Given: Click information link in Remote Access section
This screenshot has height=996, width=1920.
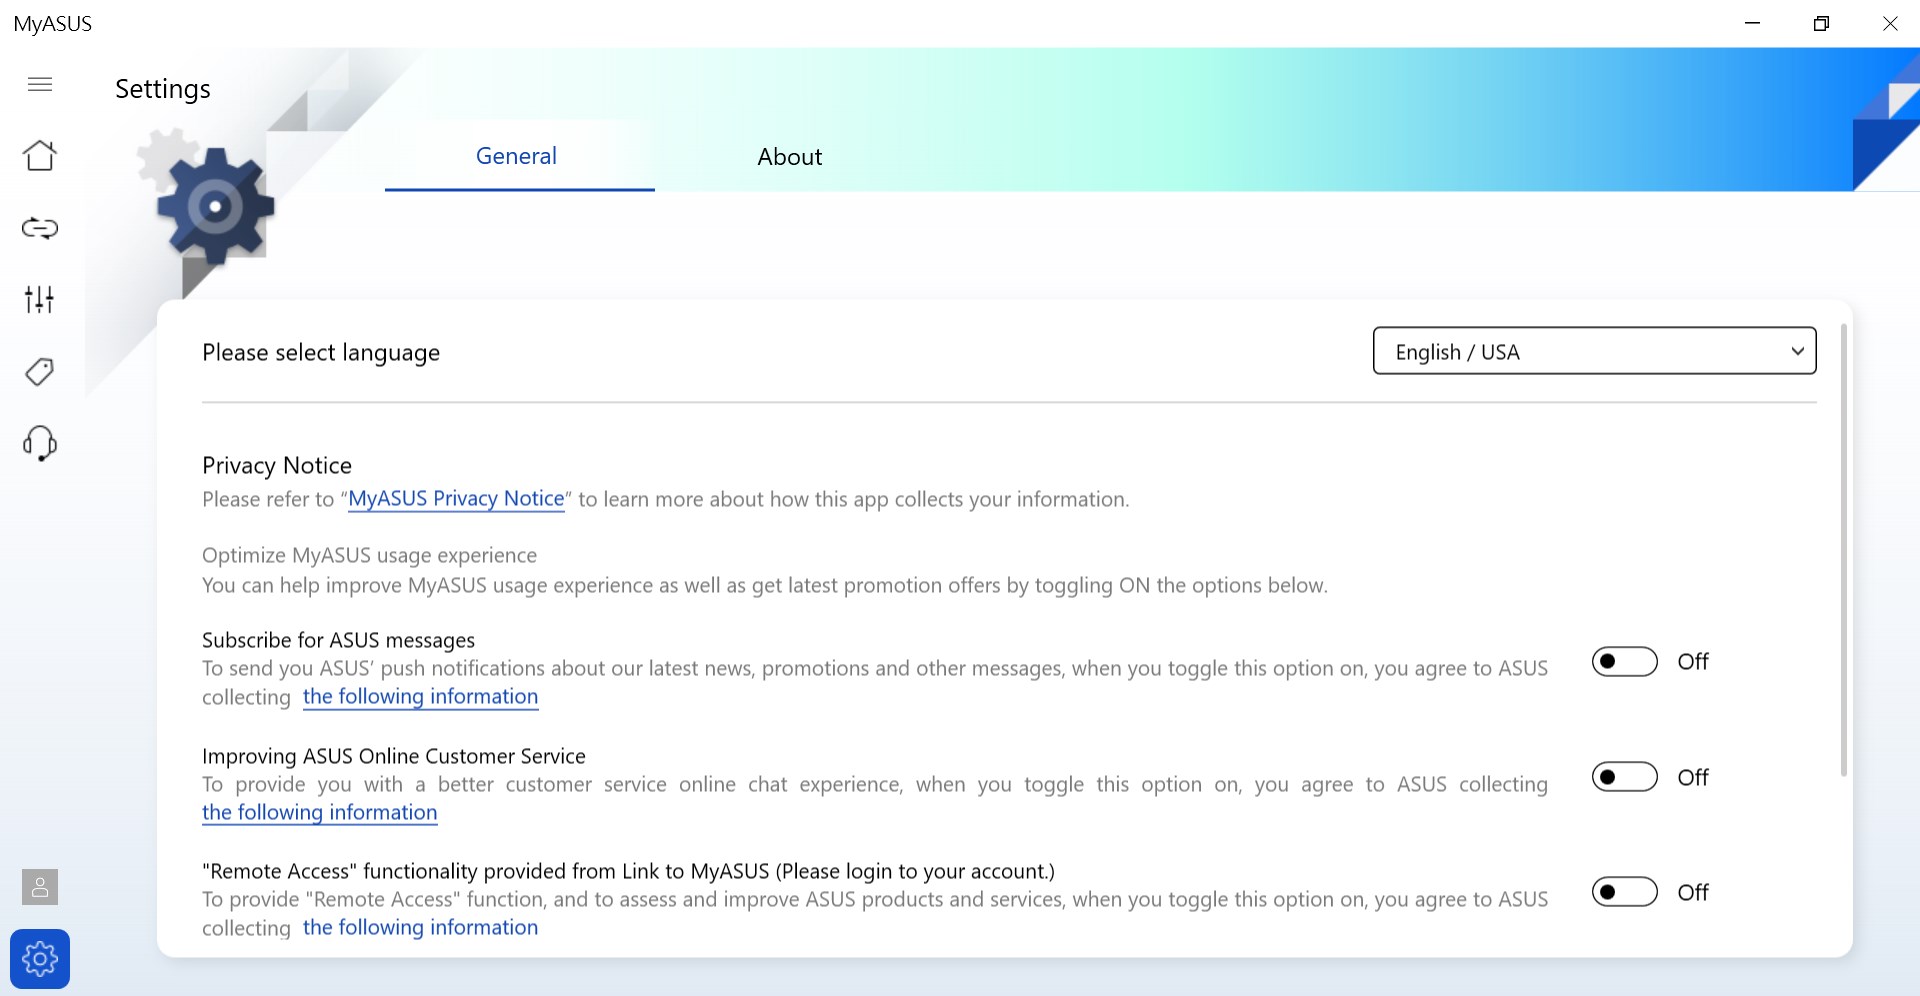Looking at the screenshot, I should pyautogui.click(x=420, y=927).
